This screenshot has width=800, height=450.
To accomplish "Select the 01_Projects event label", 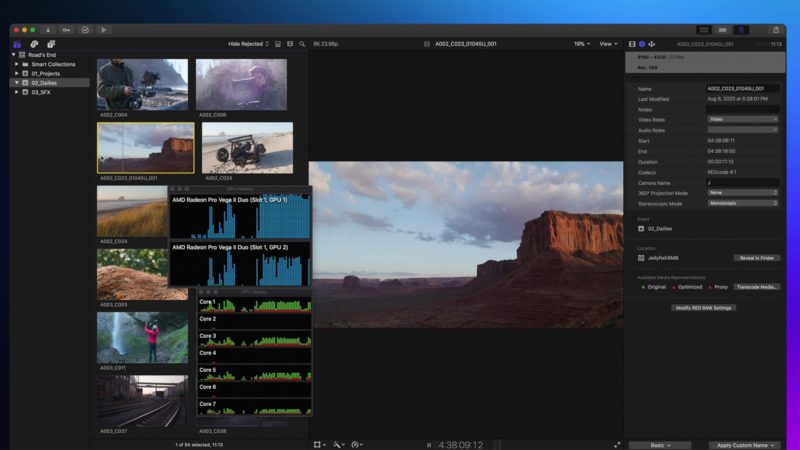I will point(45,73).
